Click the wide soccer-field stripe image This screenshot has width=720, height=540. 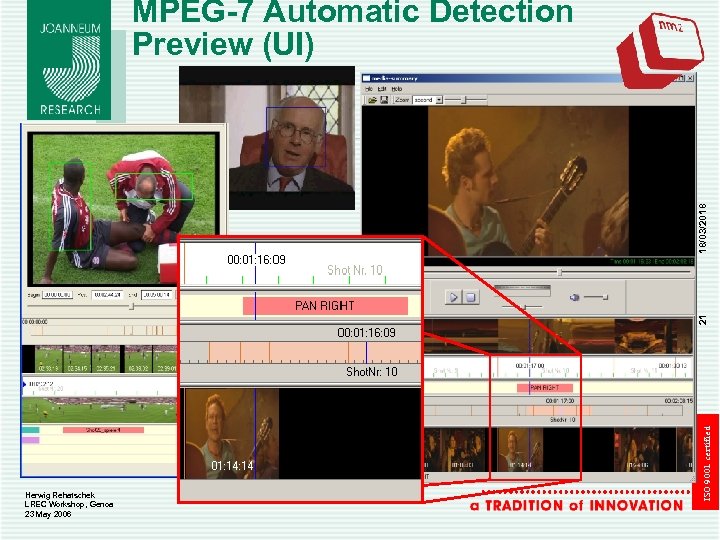[x=99, y=410]
